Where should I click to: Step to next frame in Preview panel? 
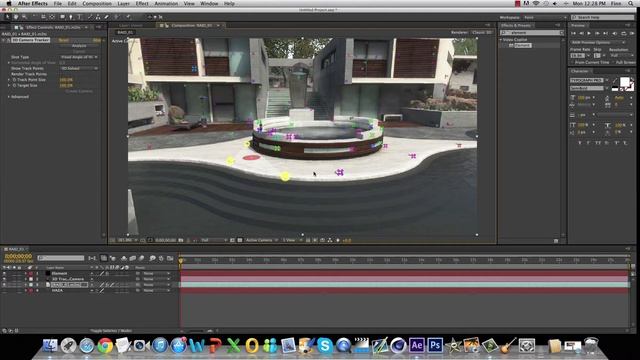coord(597,33)
